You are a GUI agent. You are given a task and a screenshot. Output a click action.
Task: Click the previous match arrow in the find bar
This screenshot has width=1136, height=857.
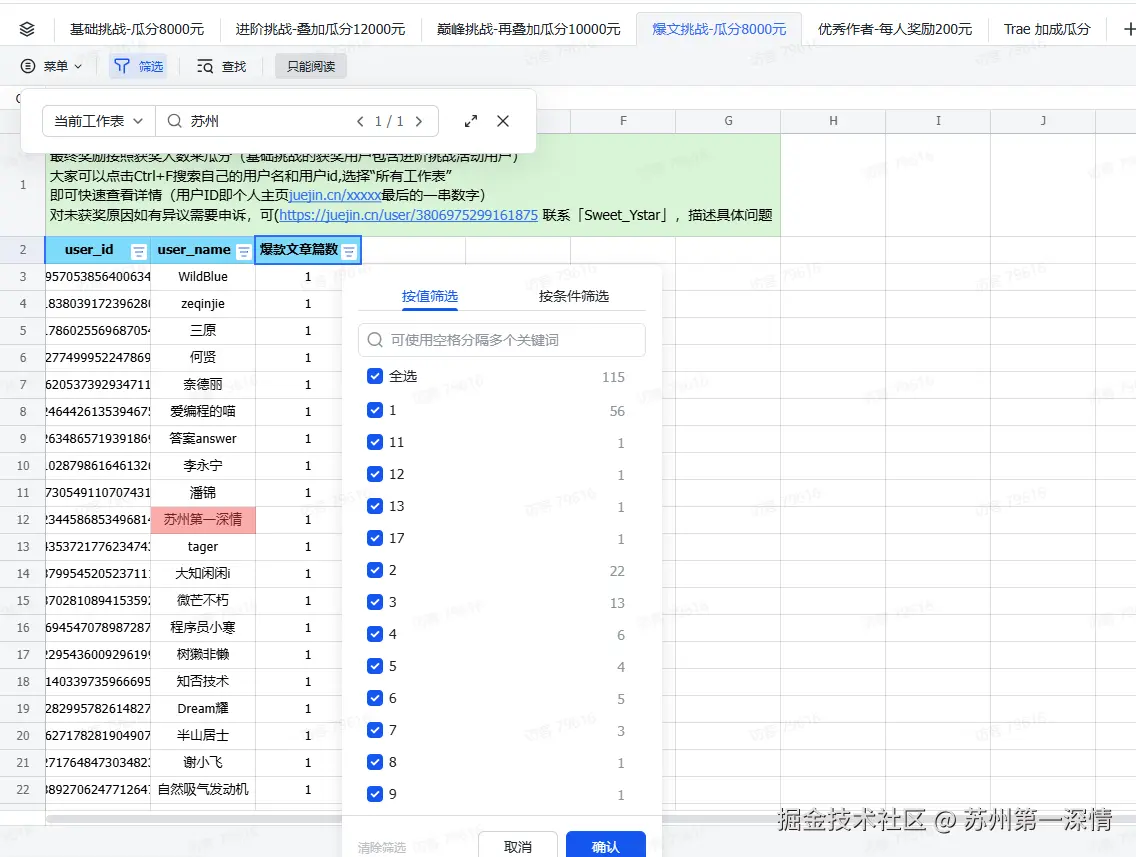point(360,120)
